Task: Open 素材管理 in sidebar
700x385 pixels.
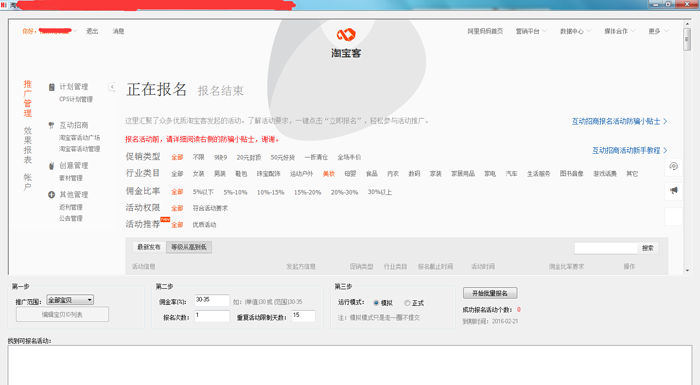Action: pos(71,178)
